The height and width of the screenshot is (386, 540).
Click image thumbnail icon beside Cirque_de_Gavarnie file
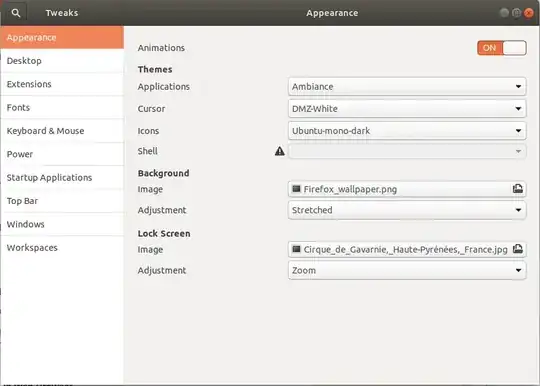296,249
